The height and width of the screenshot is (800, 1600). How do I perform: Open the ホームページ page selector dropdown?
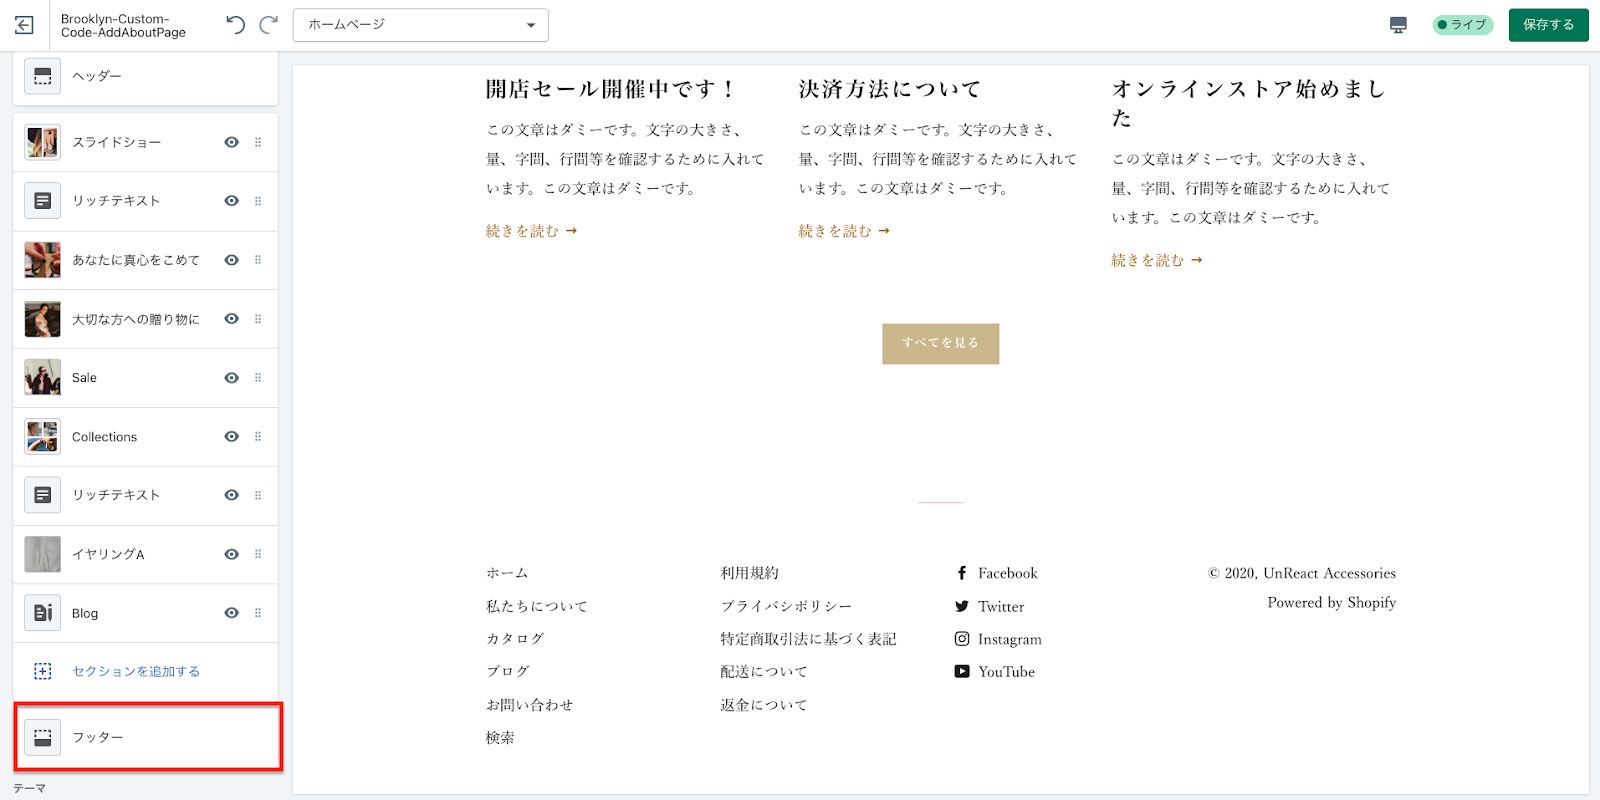click(420, 25)
